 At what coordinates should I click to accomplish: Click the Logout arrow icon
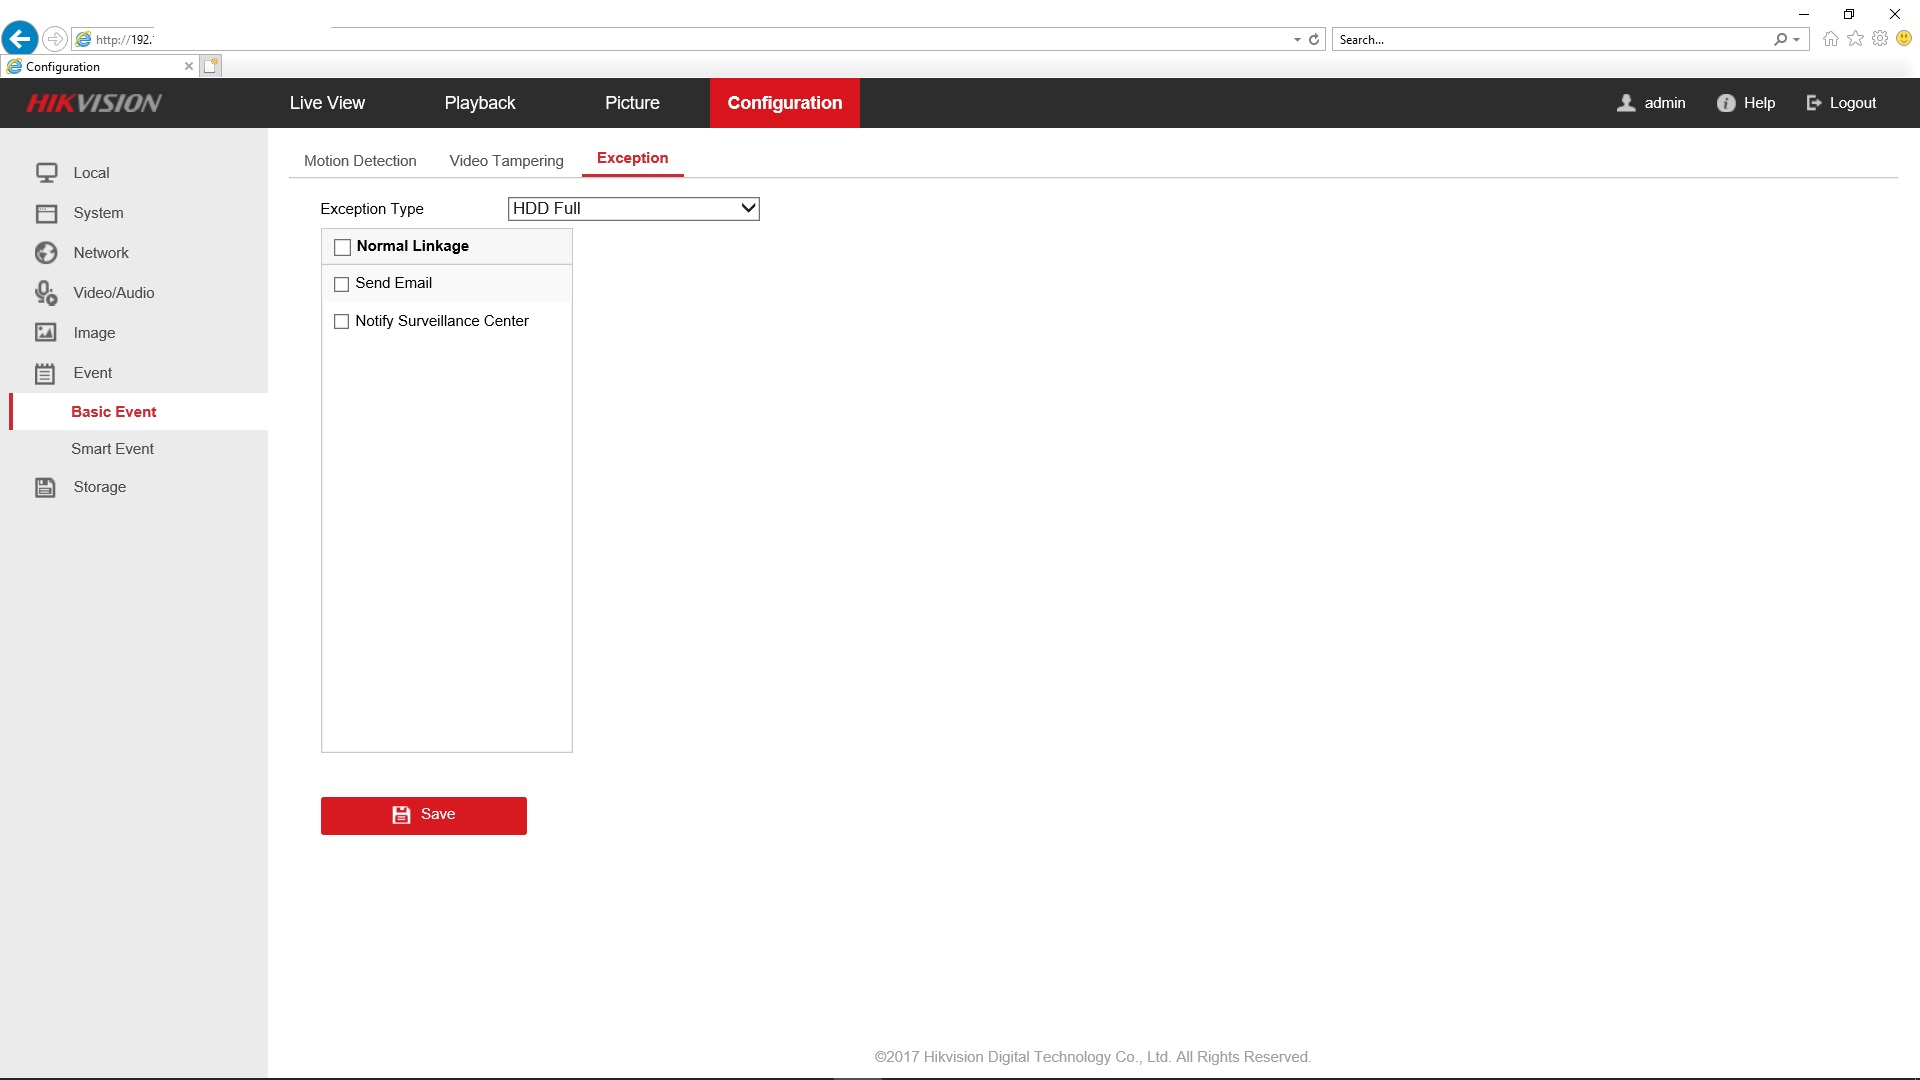click(1814, 103)
